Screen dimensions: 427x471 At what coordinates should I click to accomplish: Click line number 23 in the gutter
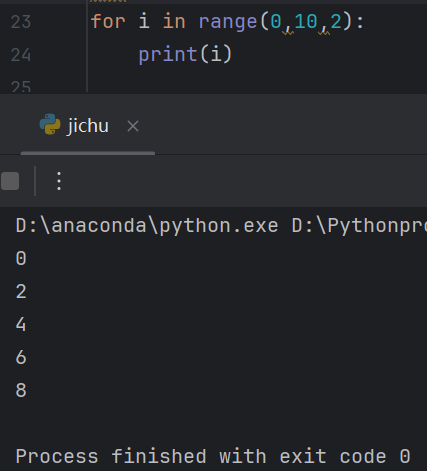tap(21, 22)
